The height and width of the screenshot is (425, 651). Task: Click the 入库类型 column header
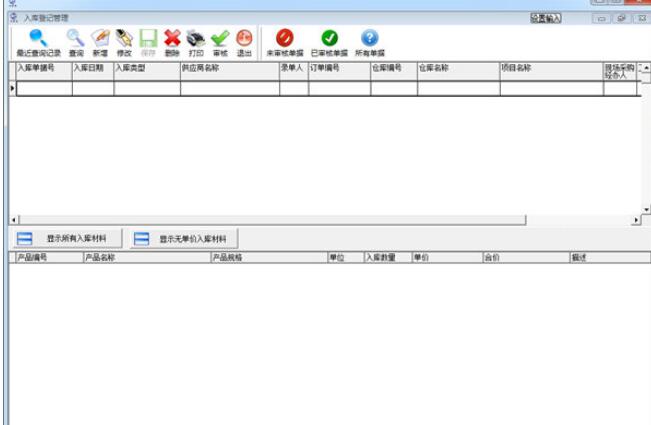[147, 71]
